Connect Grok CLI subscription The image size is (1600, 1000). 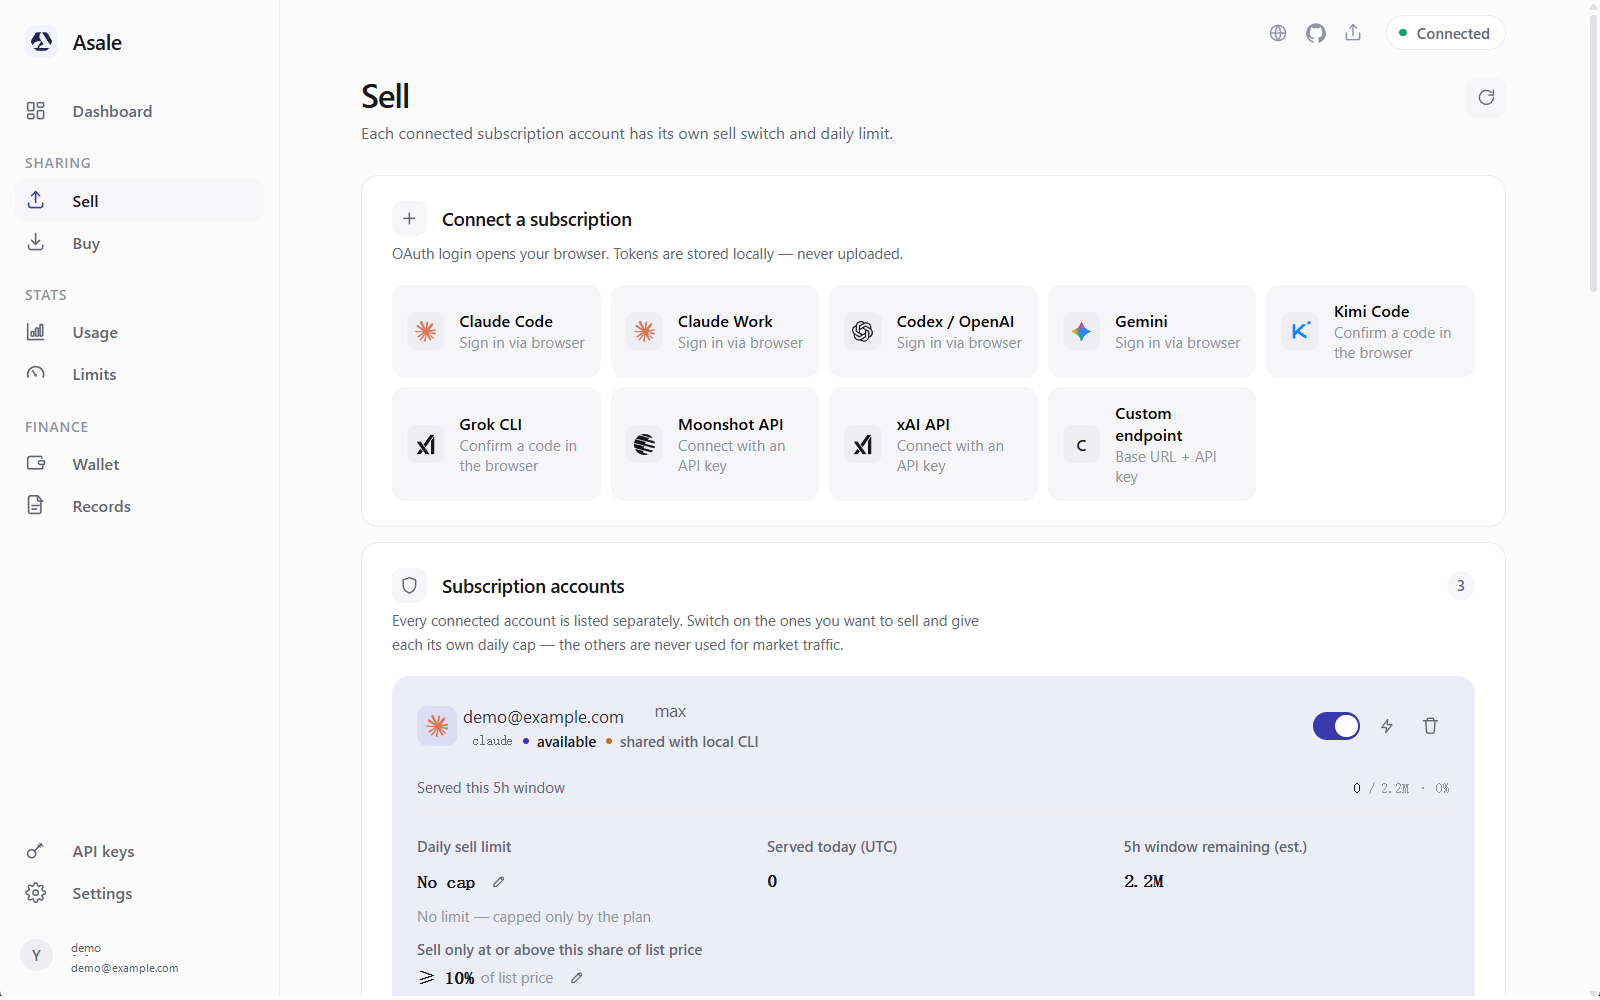(496, 444)
